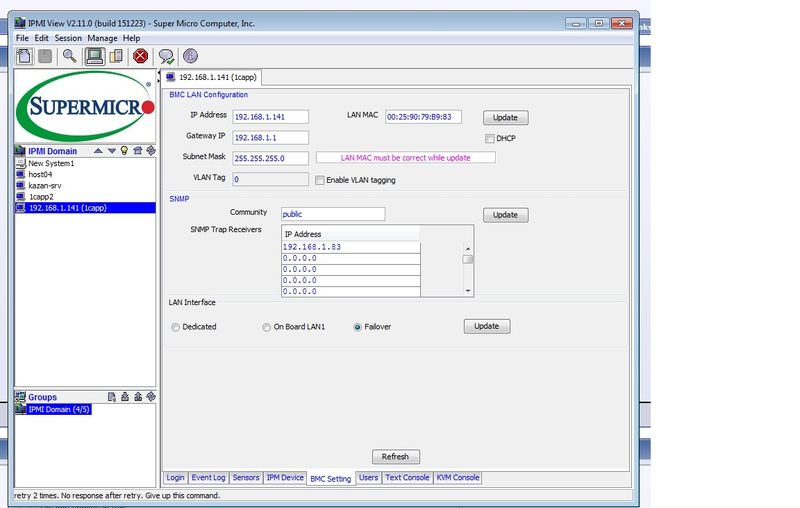The image size is (800, 508).
Task: Click the refresh arrows icon in Groups header
Action: pyautogui.click(x=149, y=397)
